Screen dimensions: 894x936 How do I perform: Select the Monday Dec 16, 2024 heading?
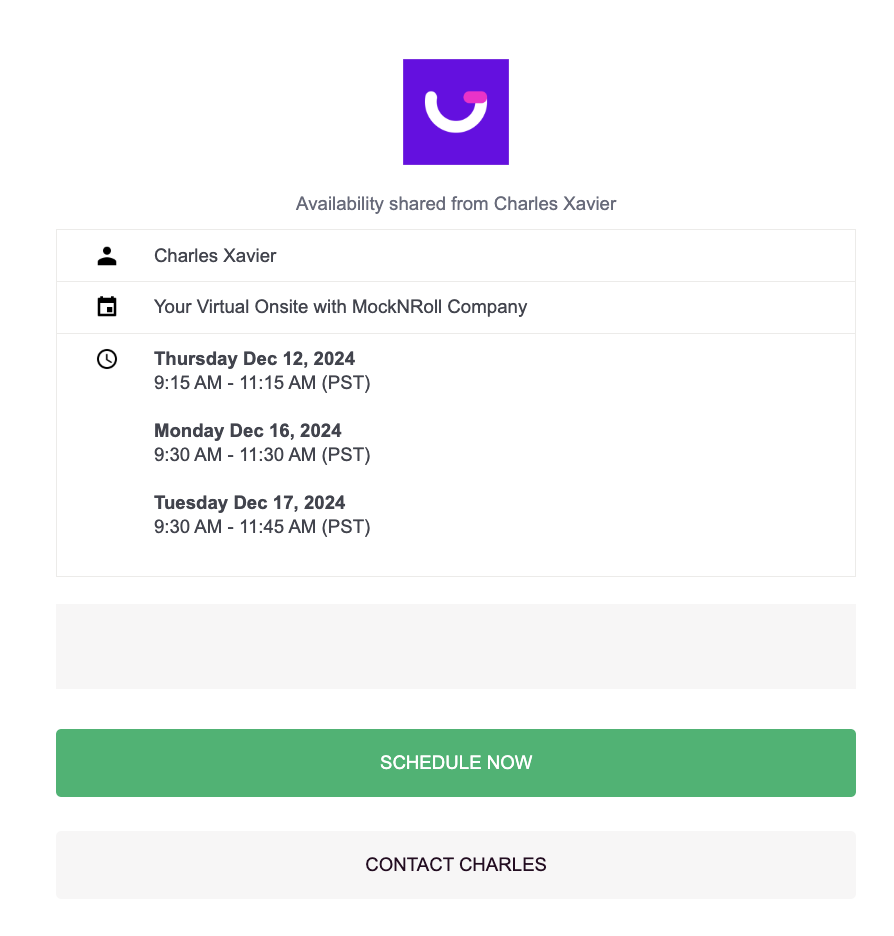click(247, 431)
